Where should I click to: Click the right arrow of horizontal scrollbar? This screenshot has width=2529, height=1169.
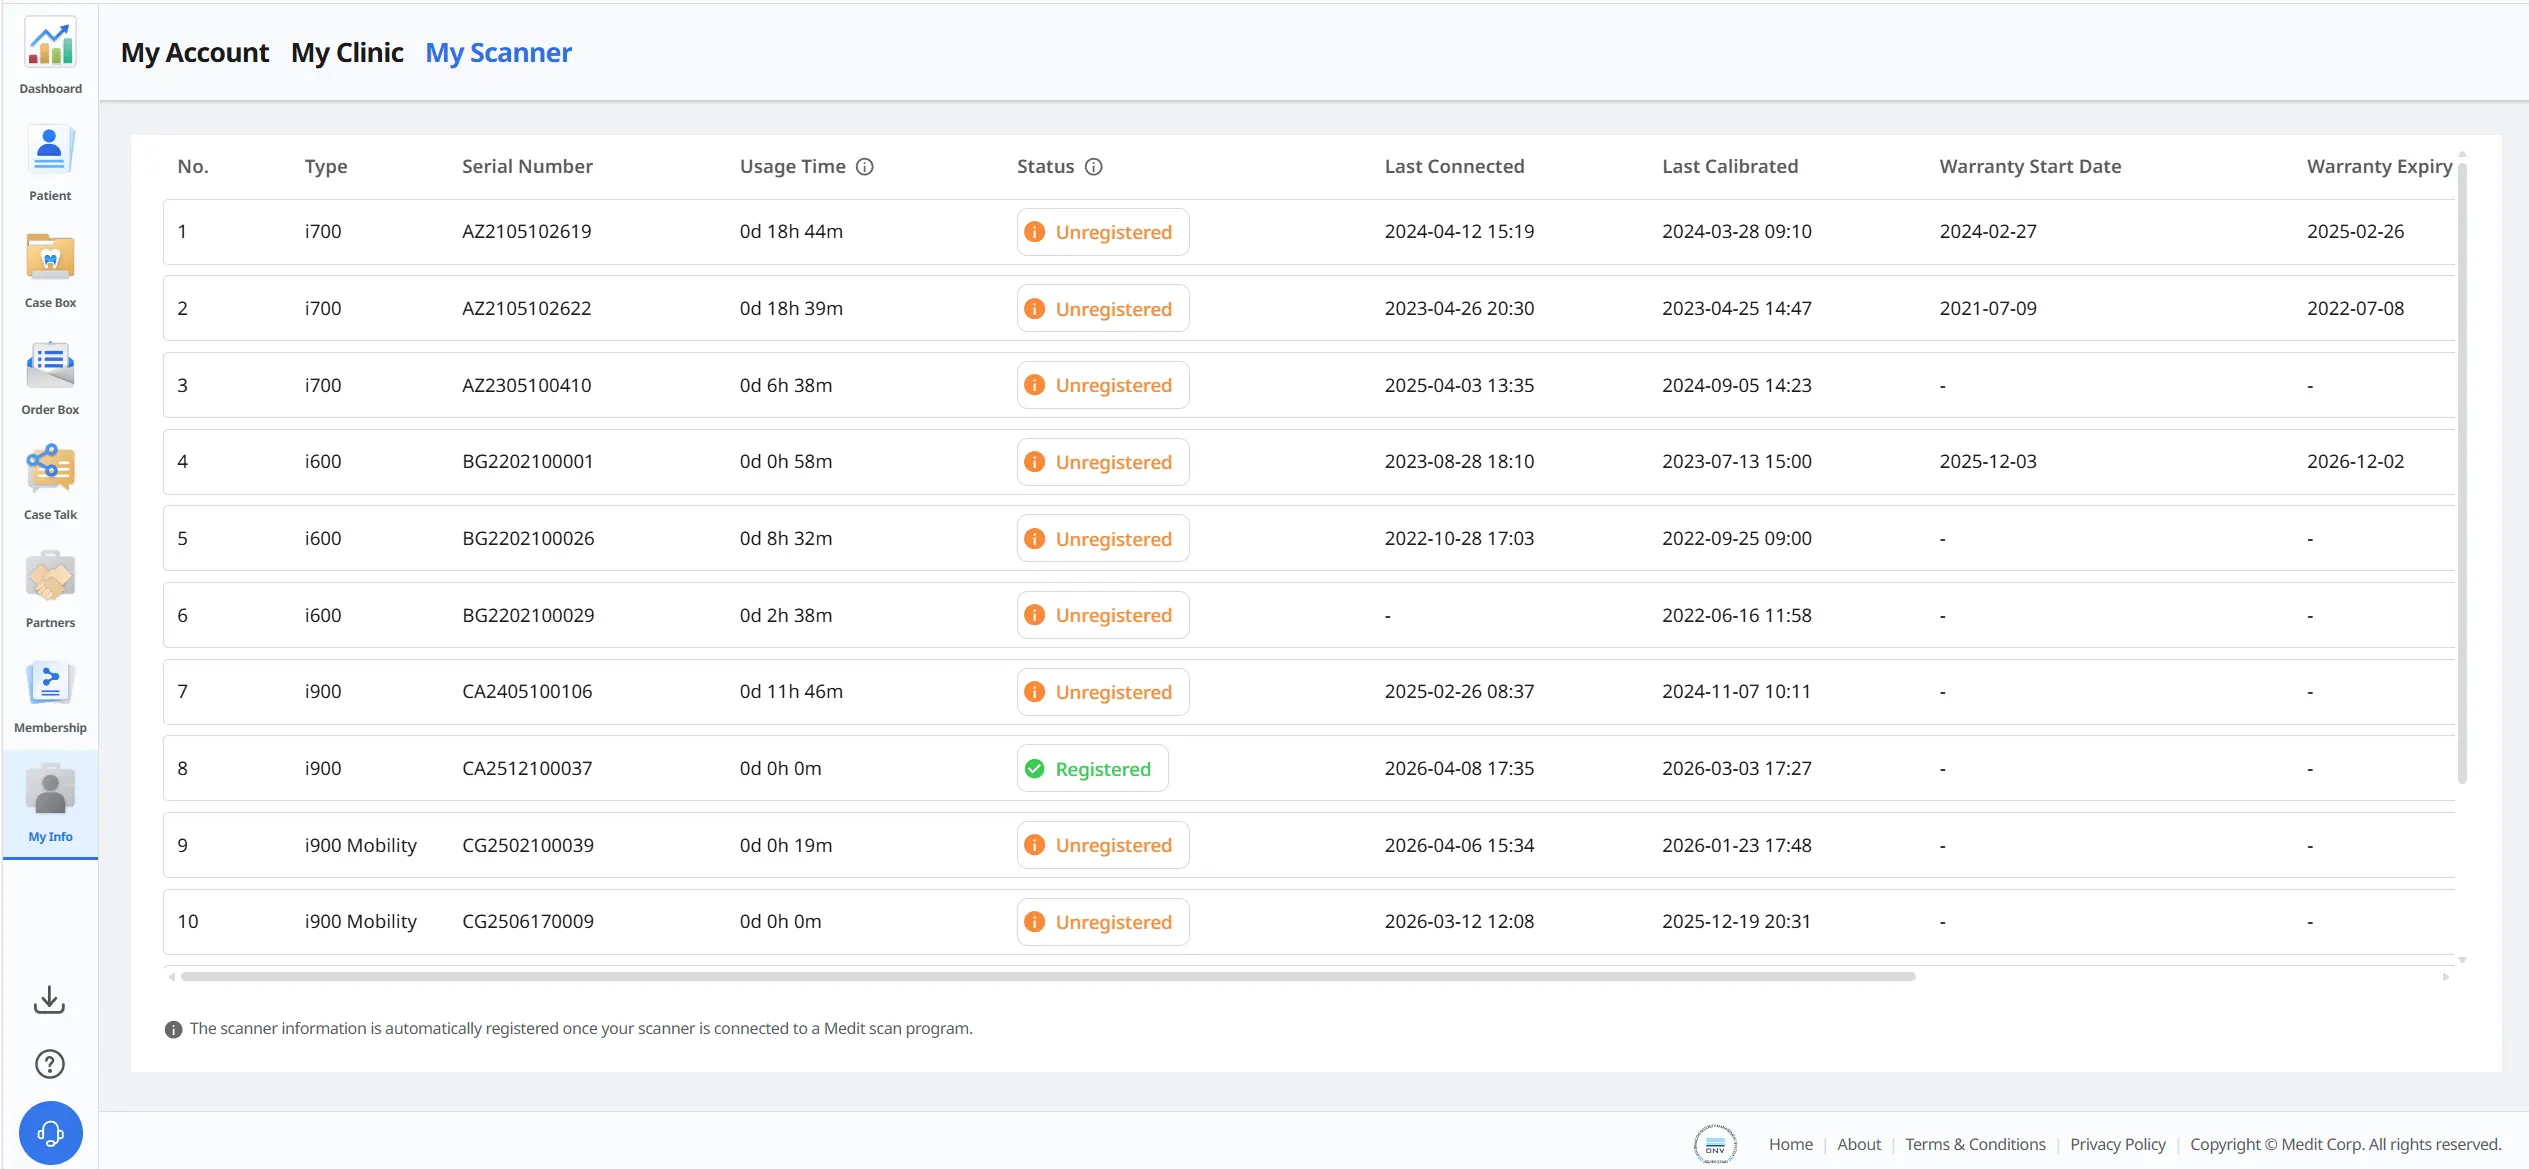2446,977
